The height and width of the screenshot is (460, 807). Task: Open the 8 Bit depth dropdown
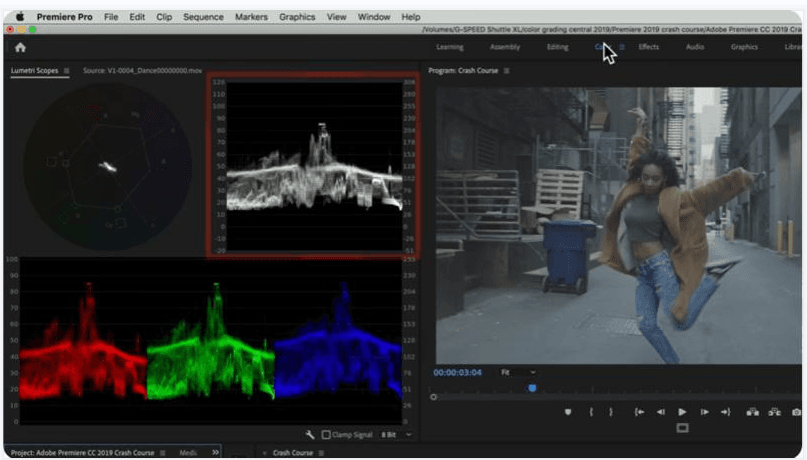point(396,435)
